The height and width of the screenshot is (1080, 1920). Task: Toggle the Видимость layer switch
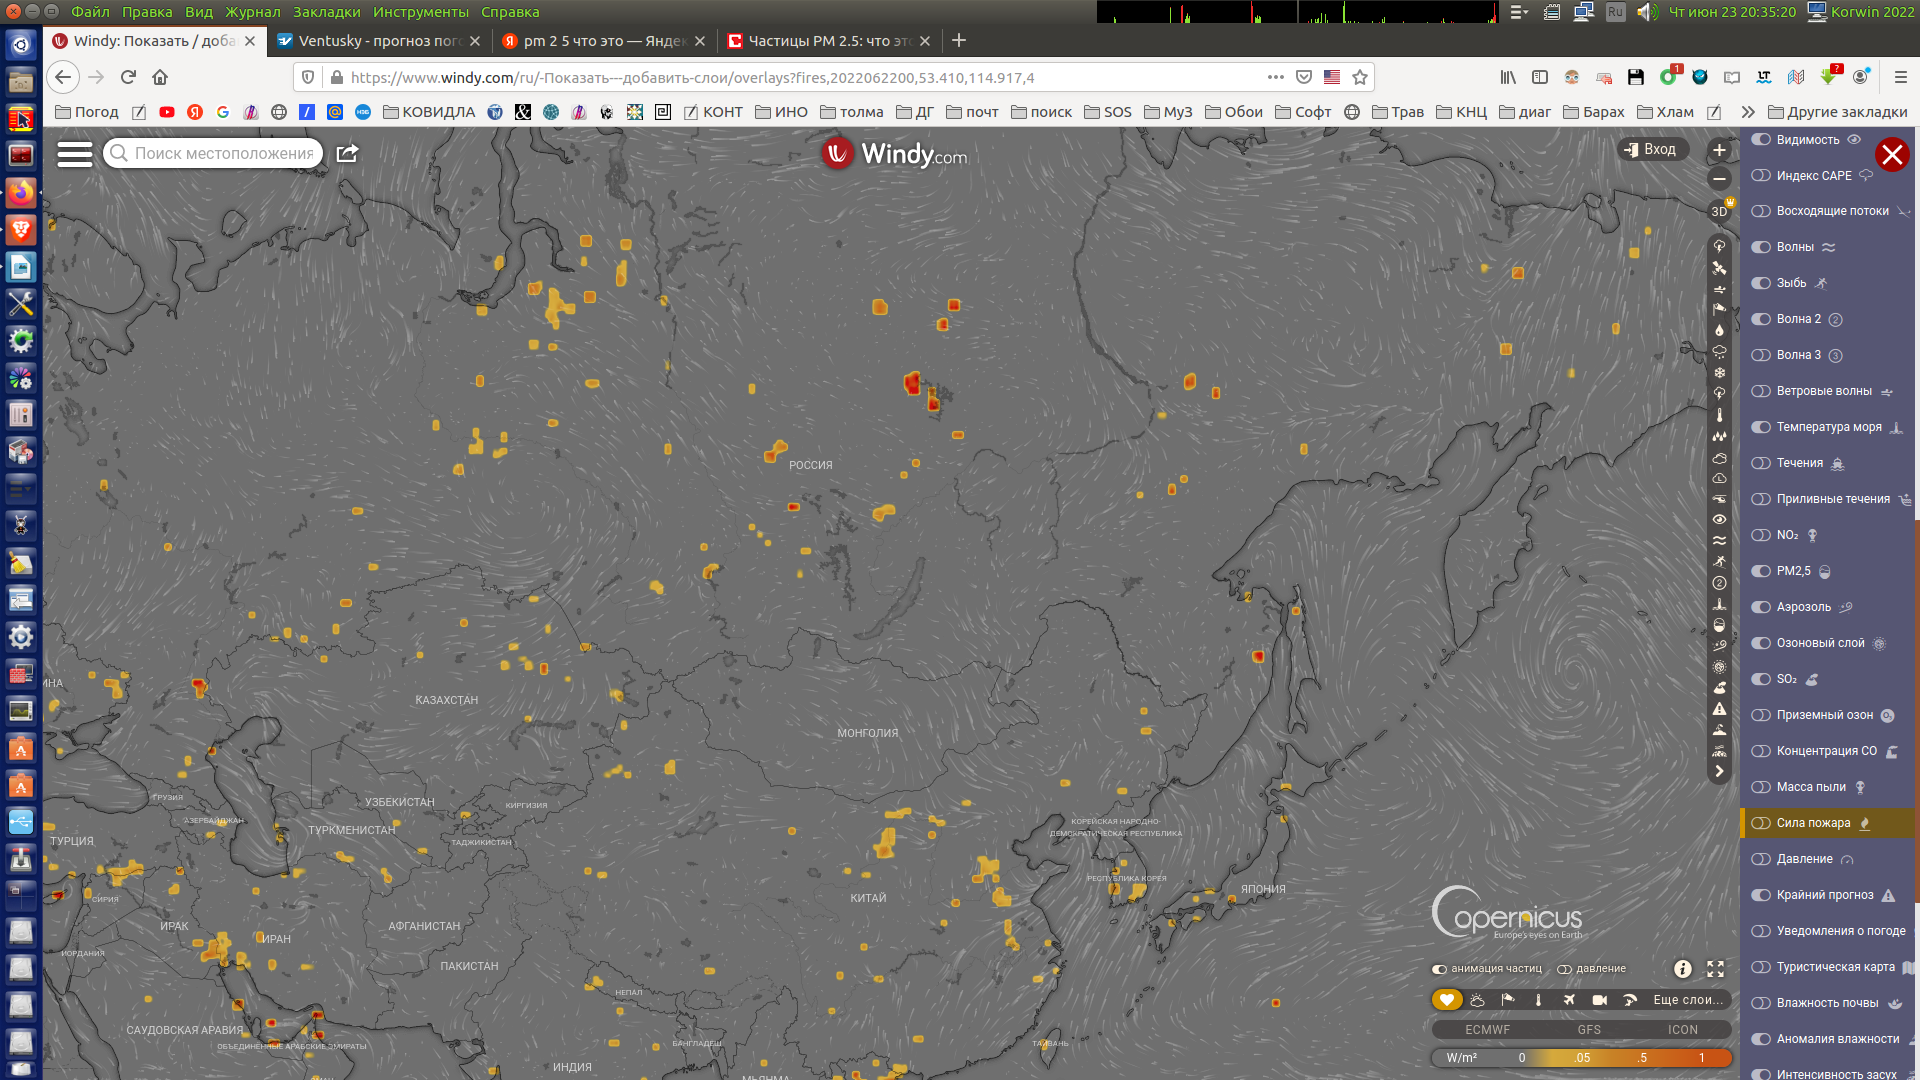pyautogui.click(x=1761, y=140)
